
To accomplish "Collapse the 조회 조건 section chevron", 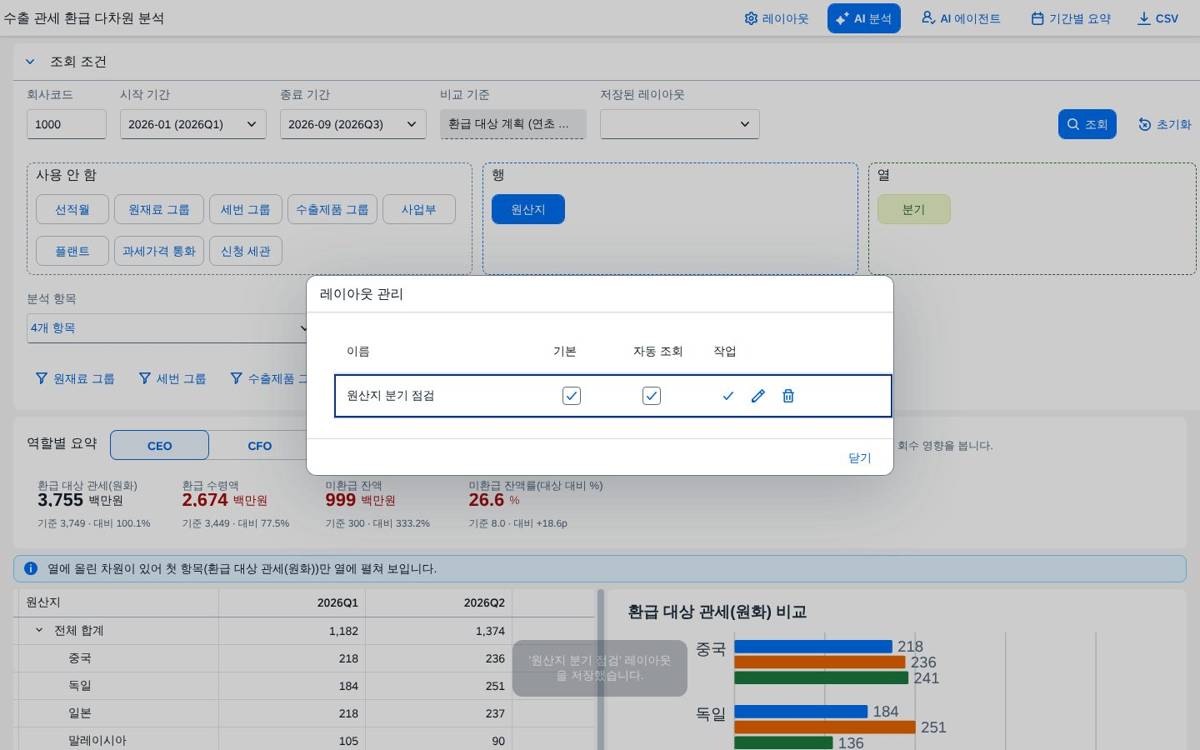I will [30, 62].
